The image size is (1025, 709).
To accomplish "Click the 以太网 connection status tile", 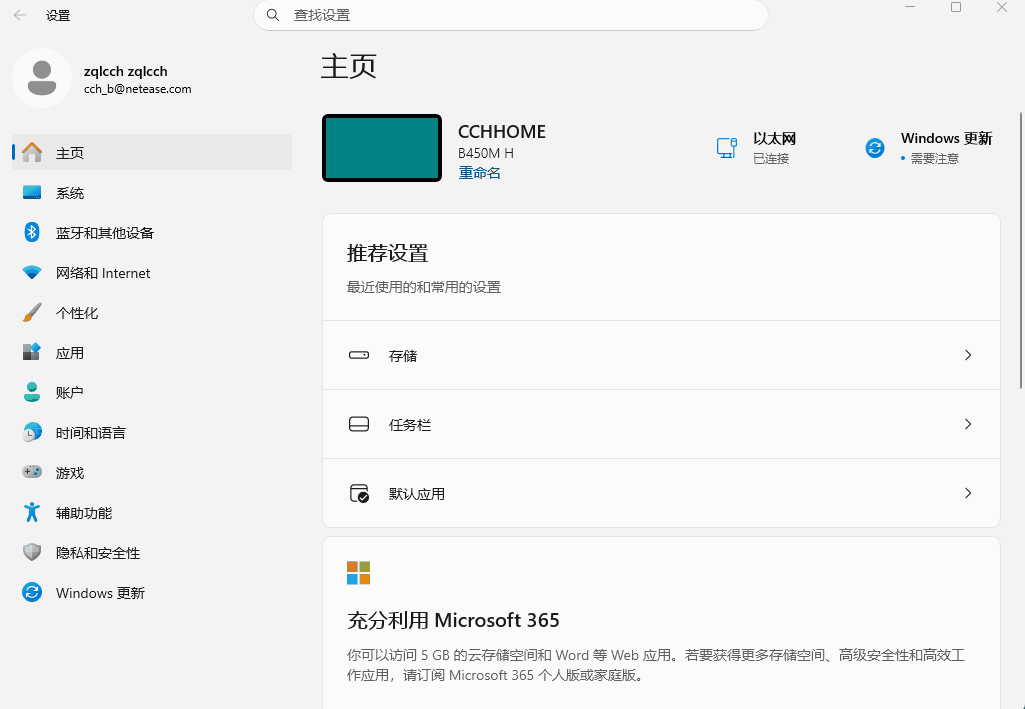I will 756,148.
